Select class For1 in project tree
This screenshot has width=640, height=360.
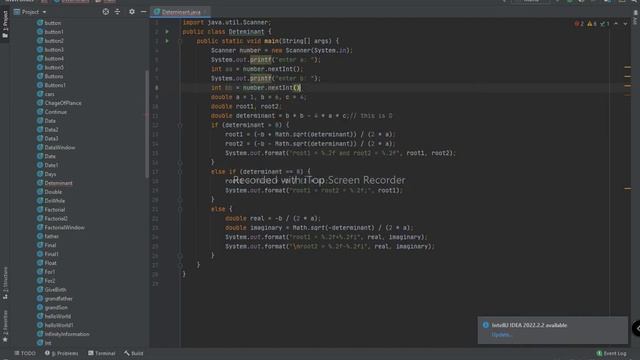[x=46, y=272]
